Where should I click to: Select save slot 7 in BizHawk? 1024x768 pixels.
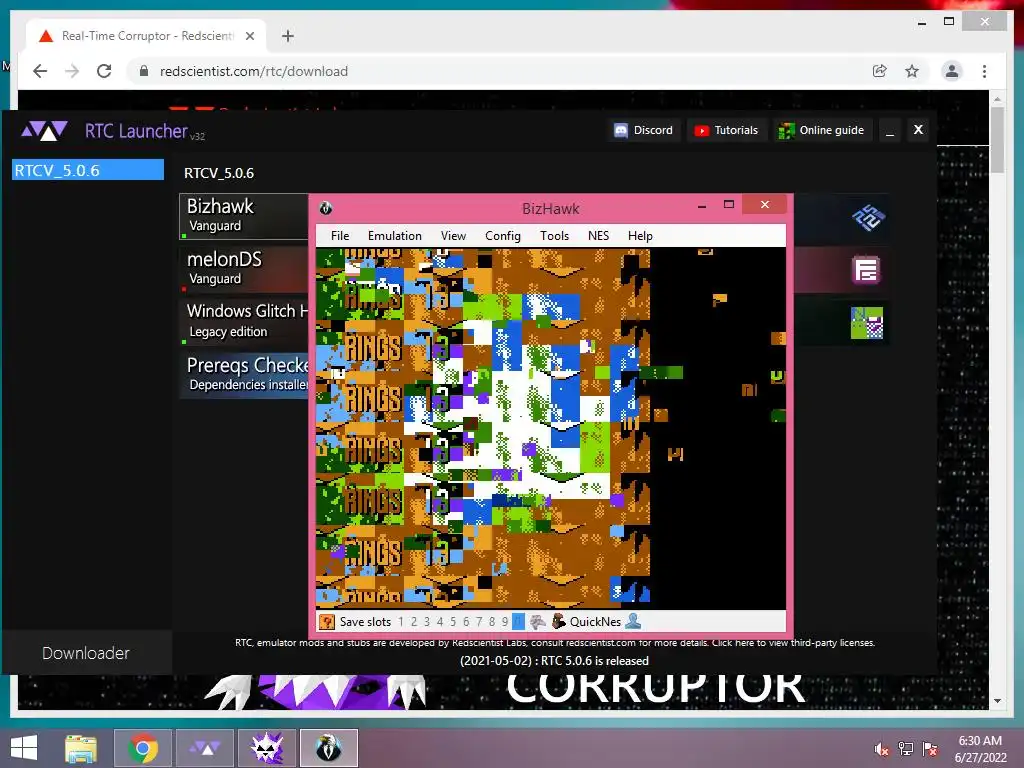[479, 622]
